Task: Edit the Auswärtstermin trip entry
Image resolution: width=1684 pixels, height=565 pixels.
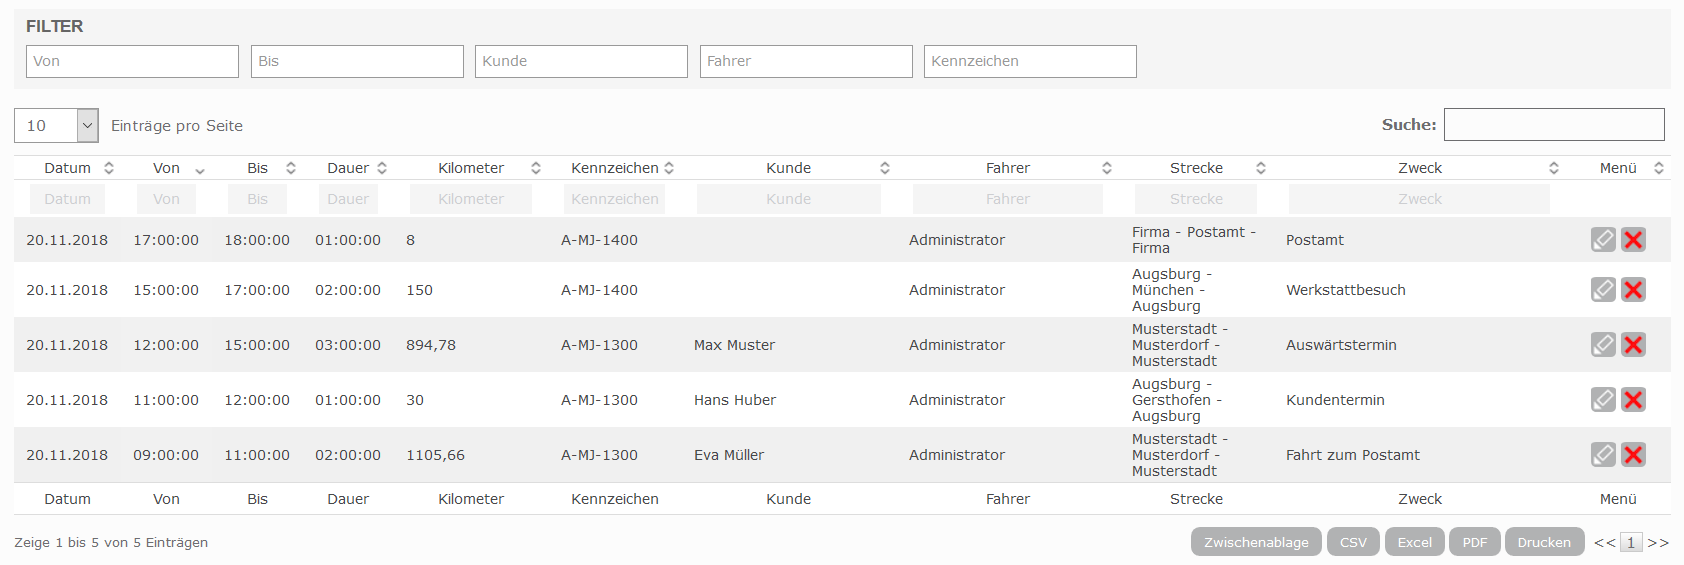Action: click(x=1603, y=345)
